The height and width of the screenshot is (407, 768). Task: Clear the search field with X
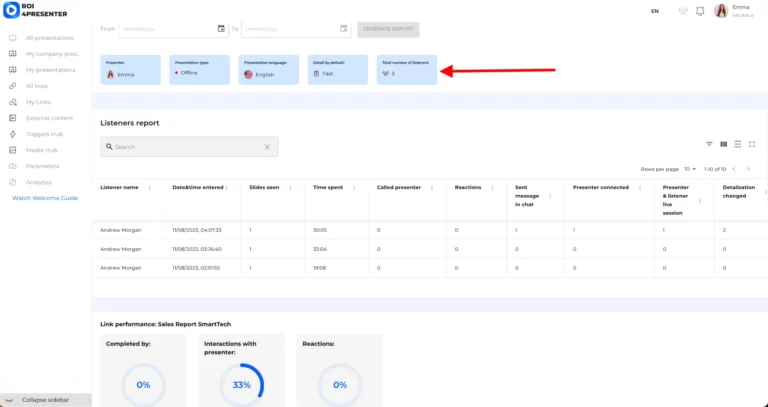tap(267, 147)
